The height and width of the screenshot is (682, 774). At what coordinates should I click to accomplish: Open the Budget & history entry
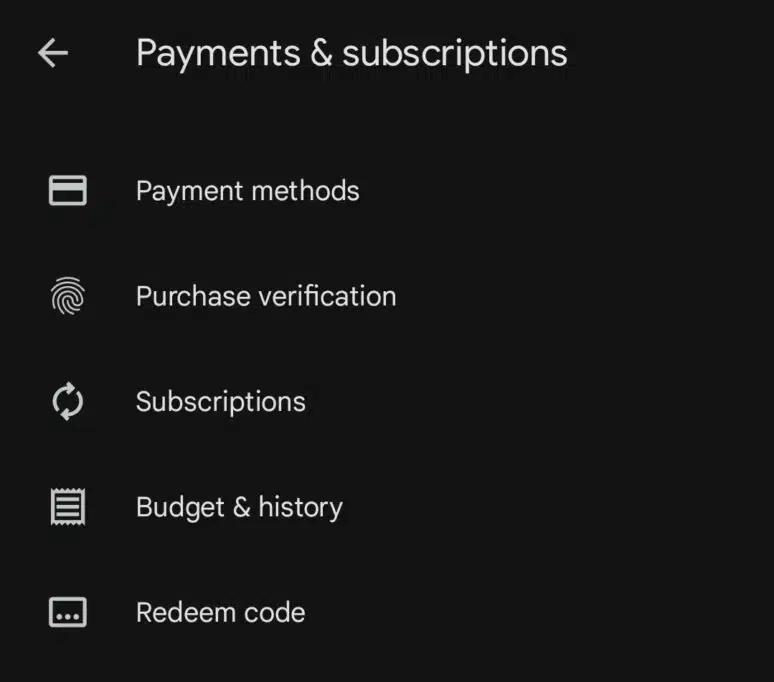[300, 507]
